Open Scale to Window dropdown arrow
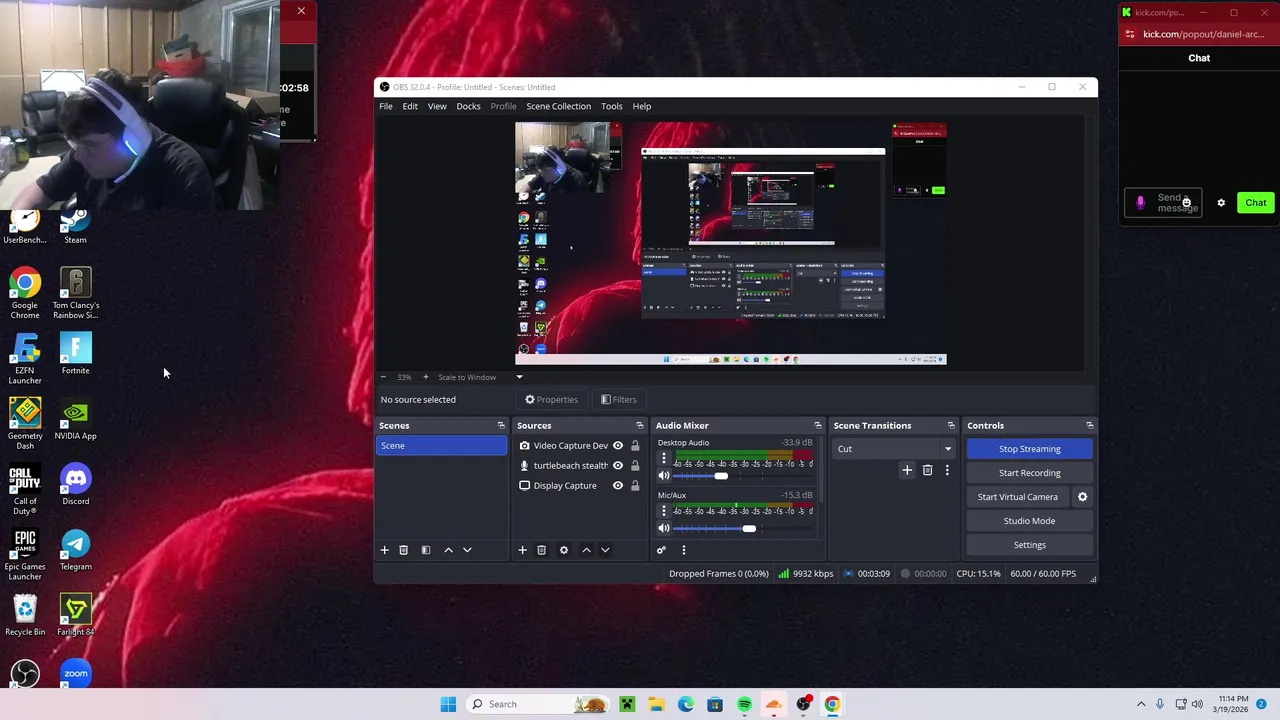1280x720 pixels. point(519,377)
